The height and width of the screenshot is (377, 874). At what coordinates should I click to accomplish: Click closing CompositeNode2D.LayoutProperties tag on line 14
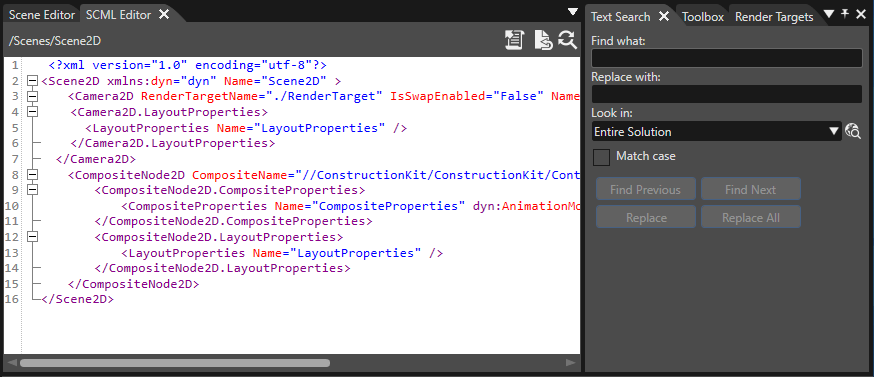click(222, 268)
